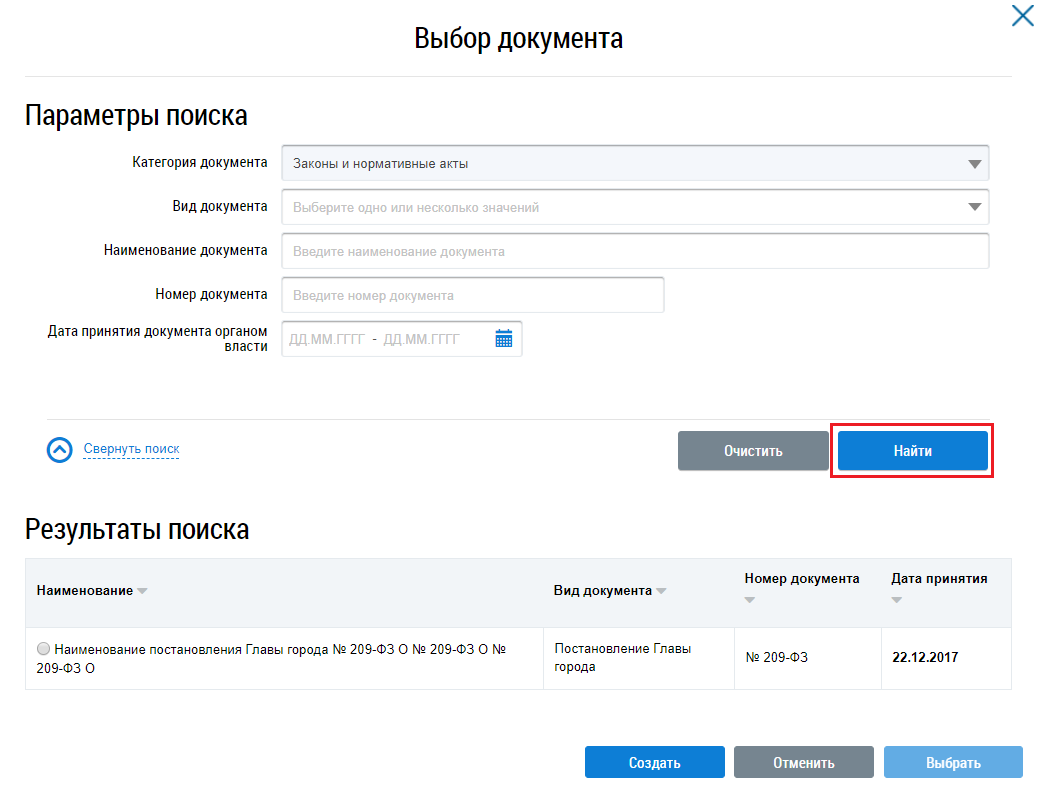Click the circular collapse search arrow icon
Viewport: 1042px width, 798px height.
click(60, 450)
